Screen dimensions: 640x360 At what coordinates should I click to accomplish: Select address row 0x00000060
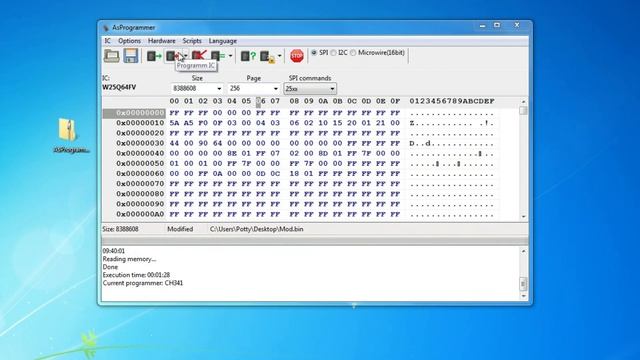(140, 173)
